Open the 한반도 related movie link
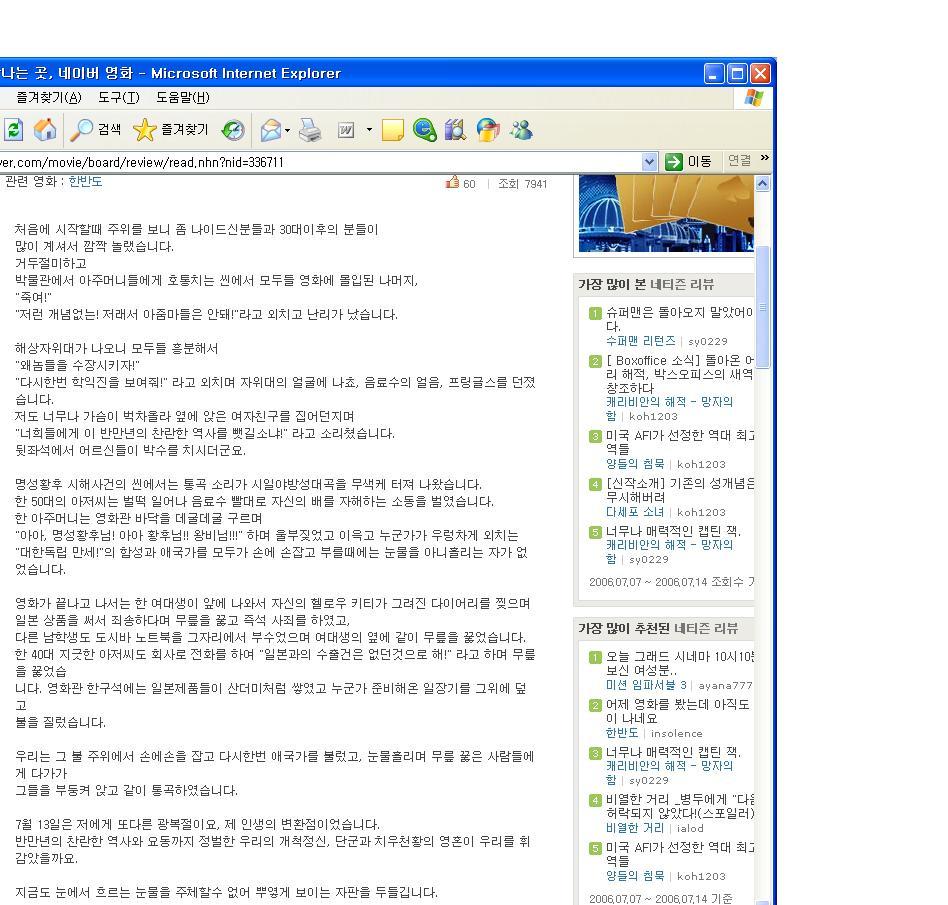This screenshot has width=948, height=905. [x=85, y=181]
